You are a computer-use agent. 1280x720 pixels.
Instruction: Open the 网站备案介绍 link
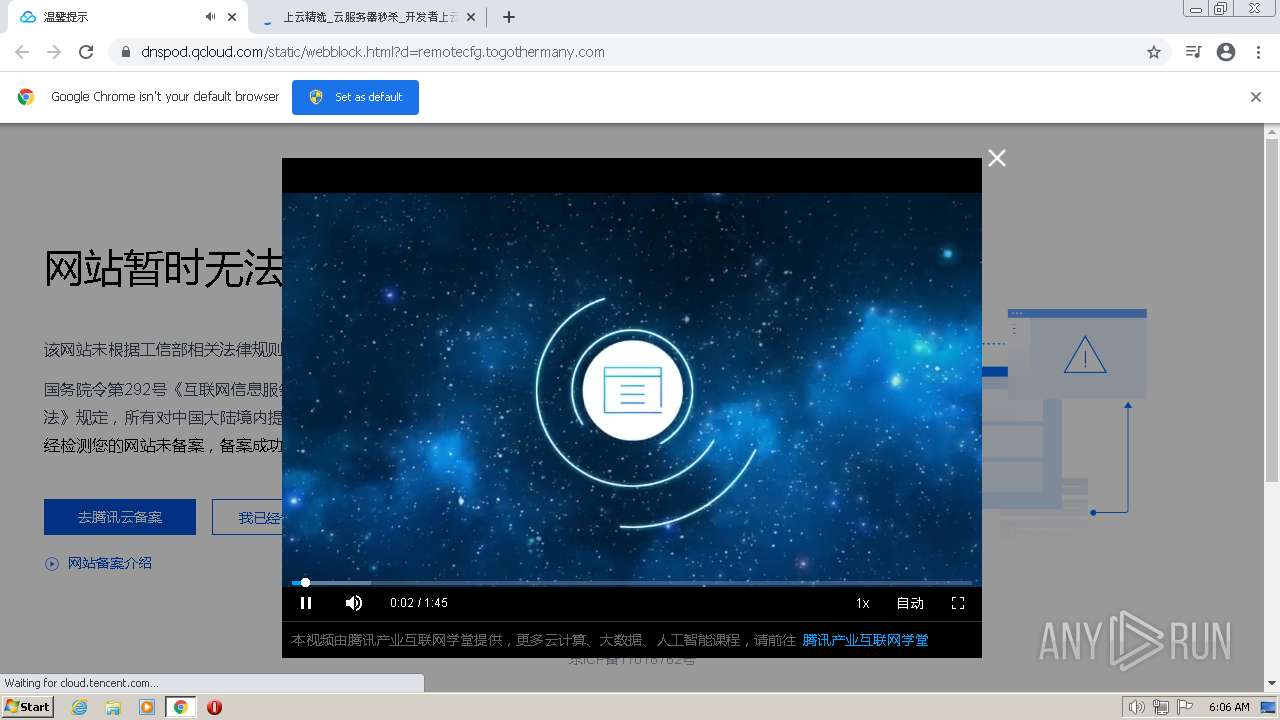(x=110, y=563)
